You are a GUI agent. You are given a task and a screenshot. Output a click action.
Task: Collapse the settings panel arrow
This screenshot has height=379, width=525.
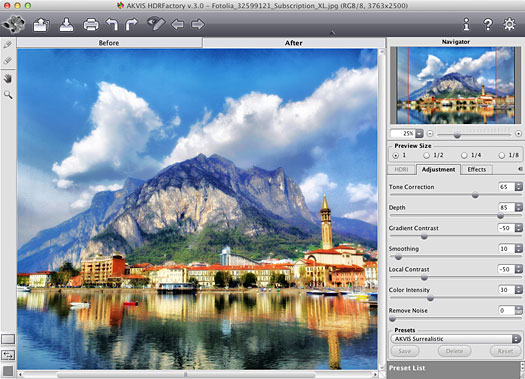point(520,169)
